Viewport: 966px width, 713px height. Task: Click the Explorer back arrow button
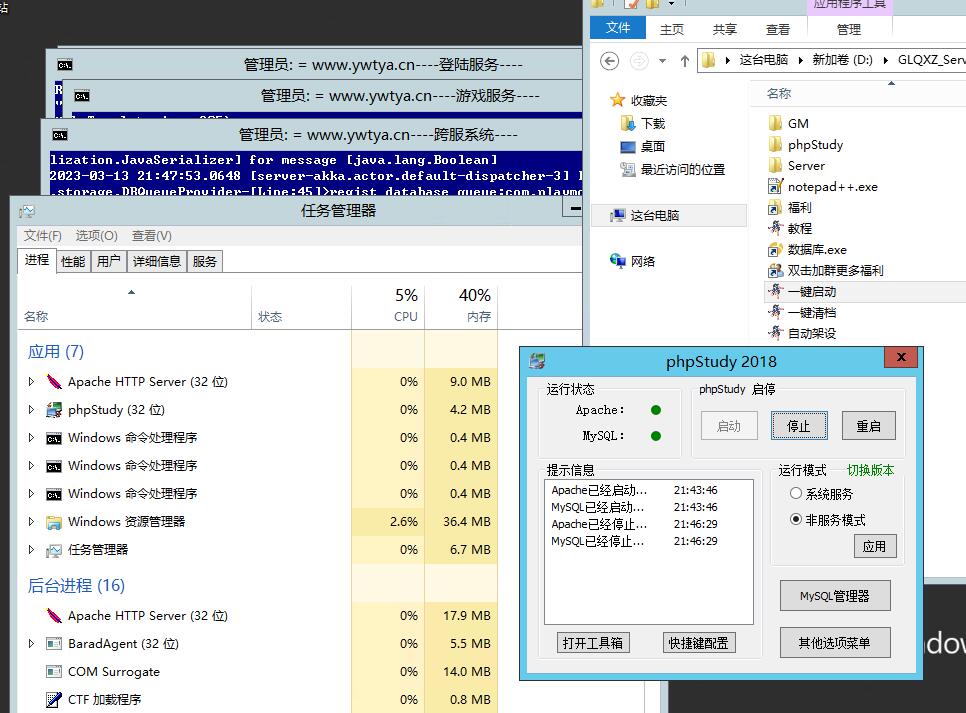coord(609,60)
